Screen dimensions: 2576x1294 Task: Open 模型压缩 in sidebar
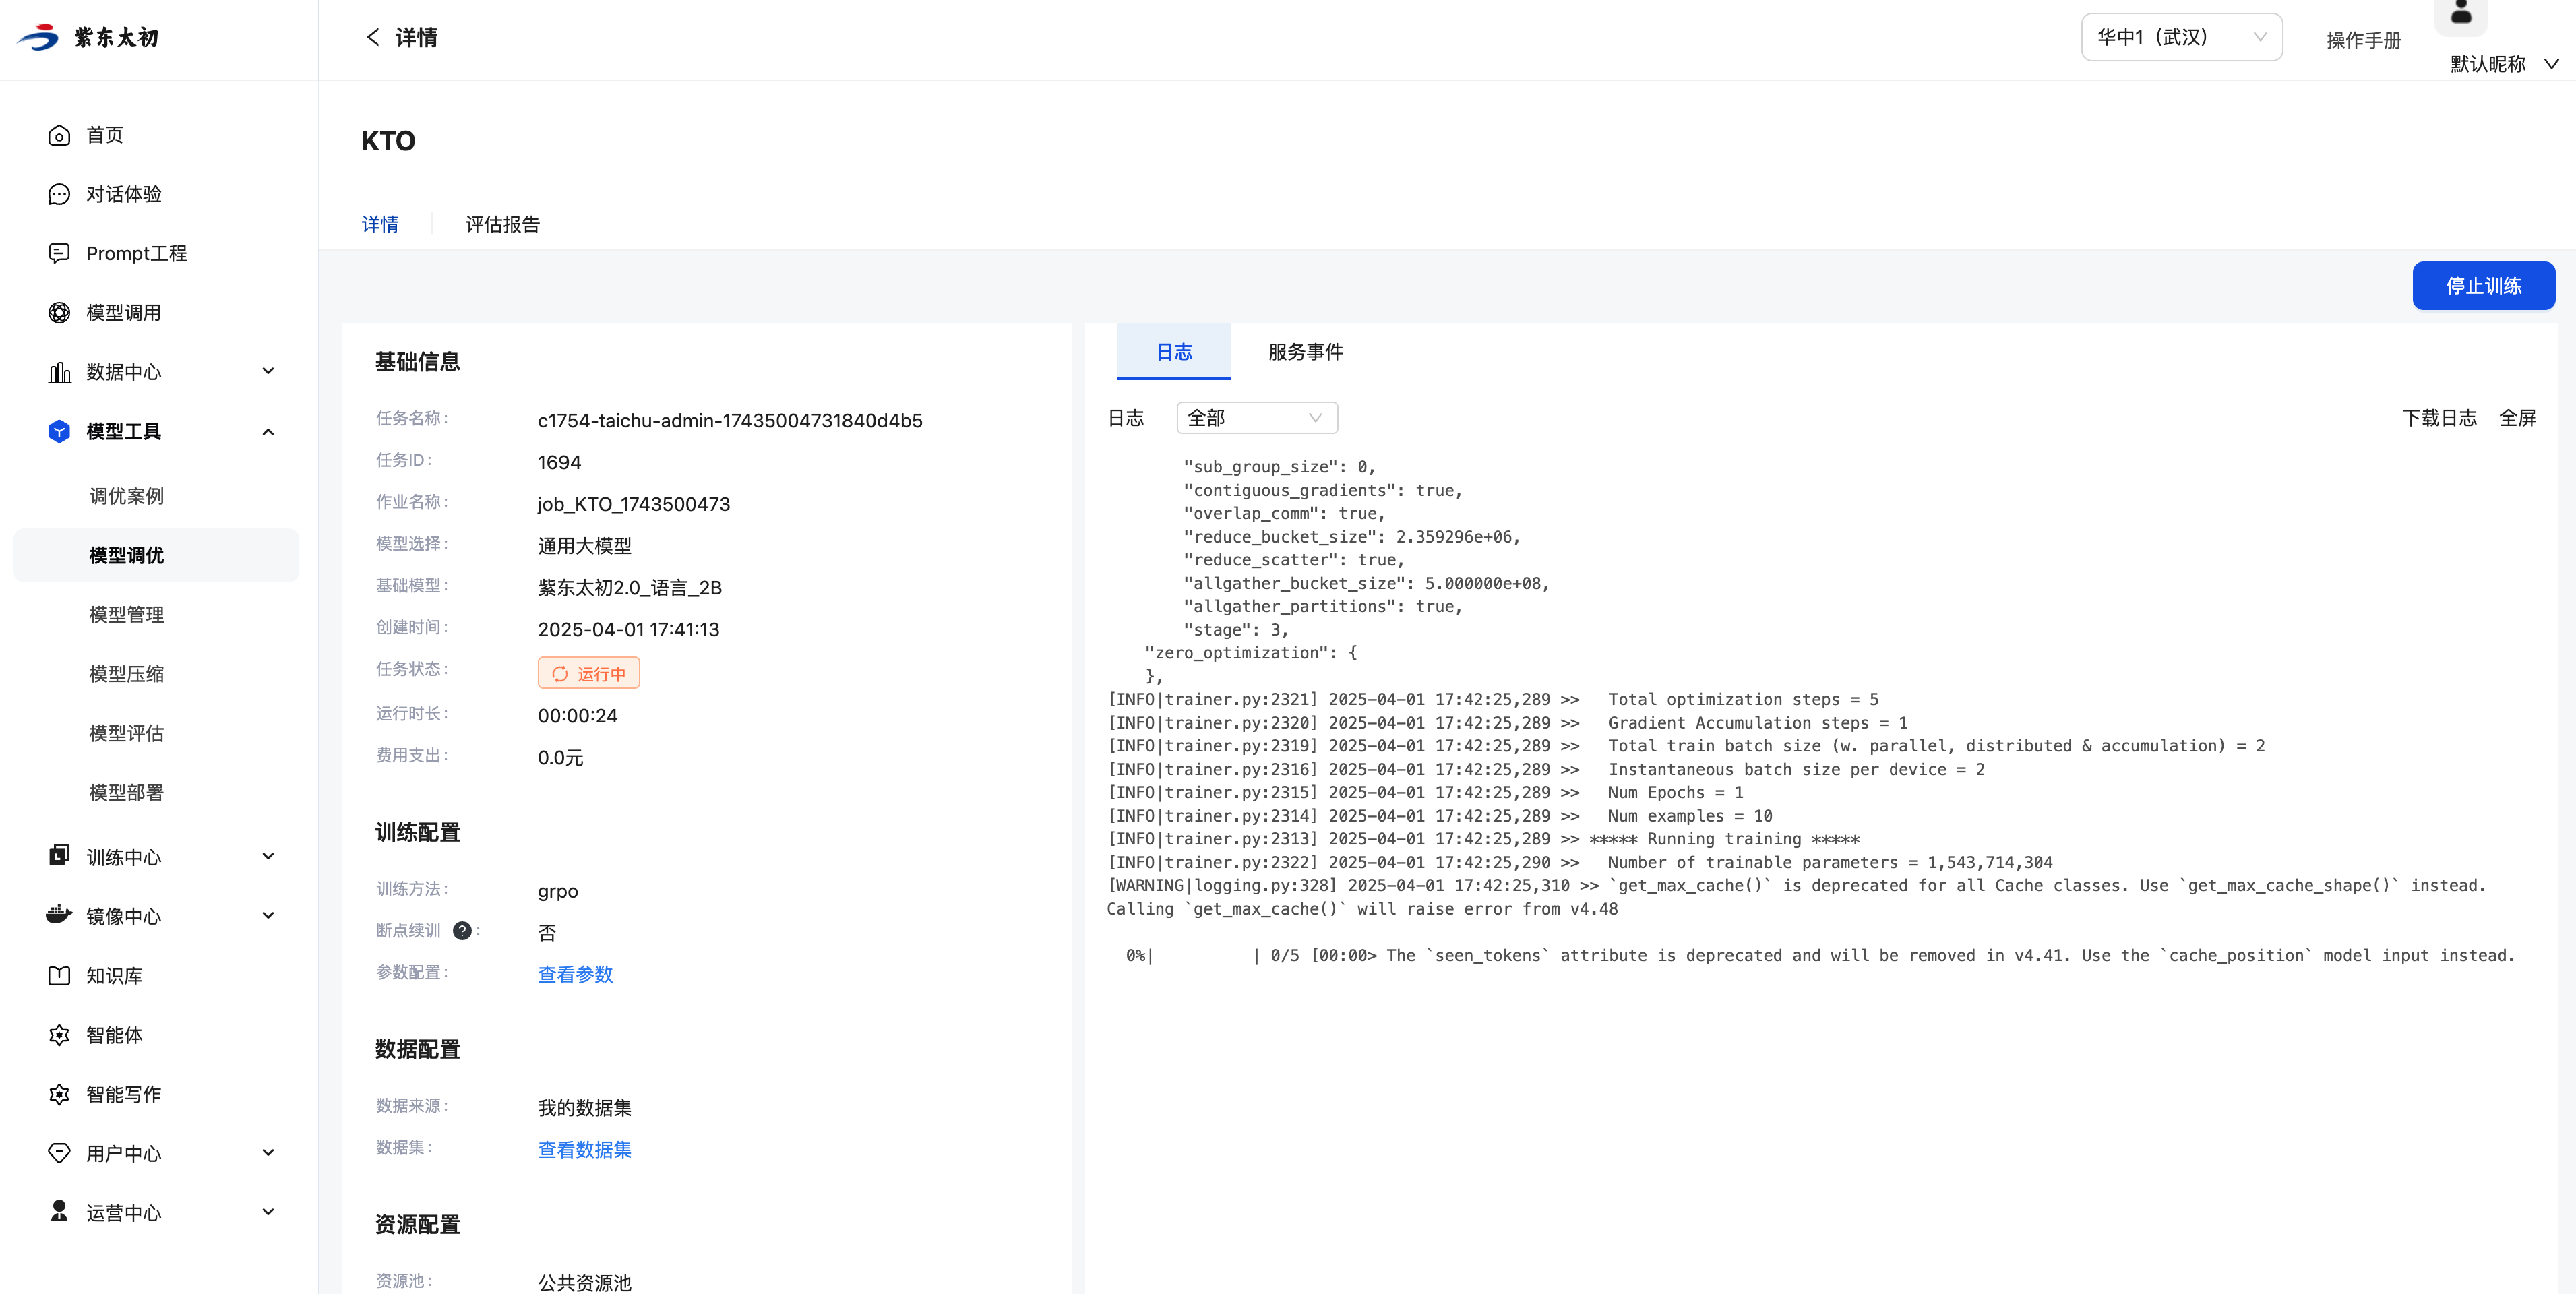coord(126,674)
